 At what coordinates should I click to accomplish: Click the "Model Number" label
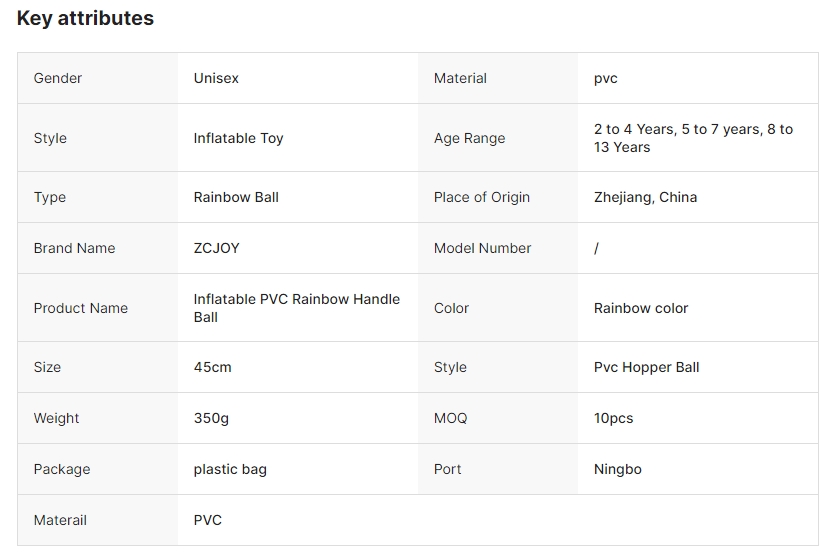[x=482, y=248]
